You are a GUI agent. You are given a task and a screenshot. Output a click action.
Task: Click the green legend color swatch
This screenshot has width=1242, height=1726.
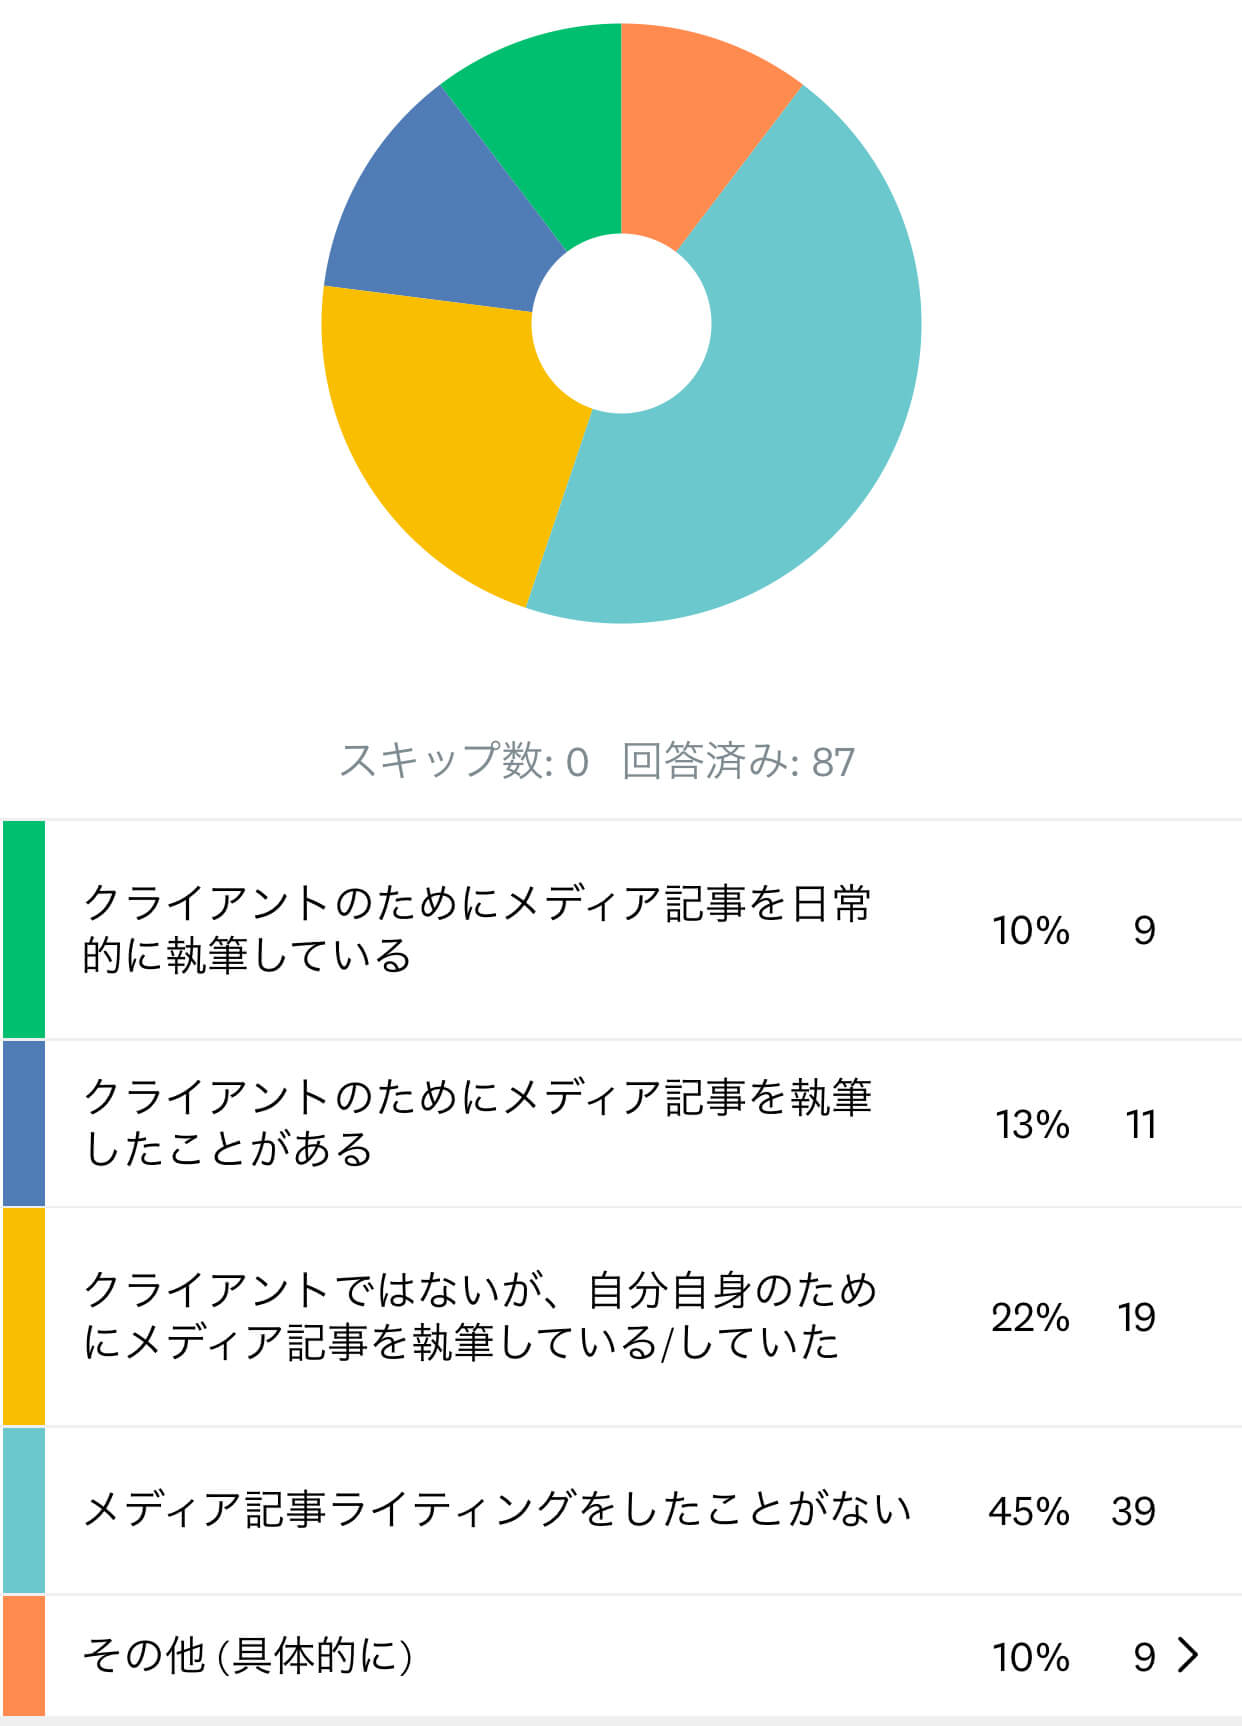24,929
